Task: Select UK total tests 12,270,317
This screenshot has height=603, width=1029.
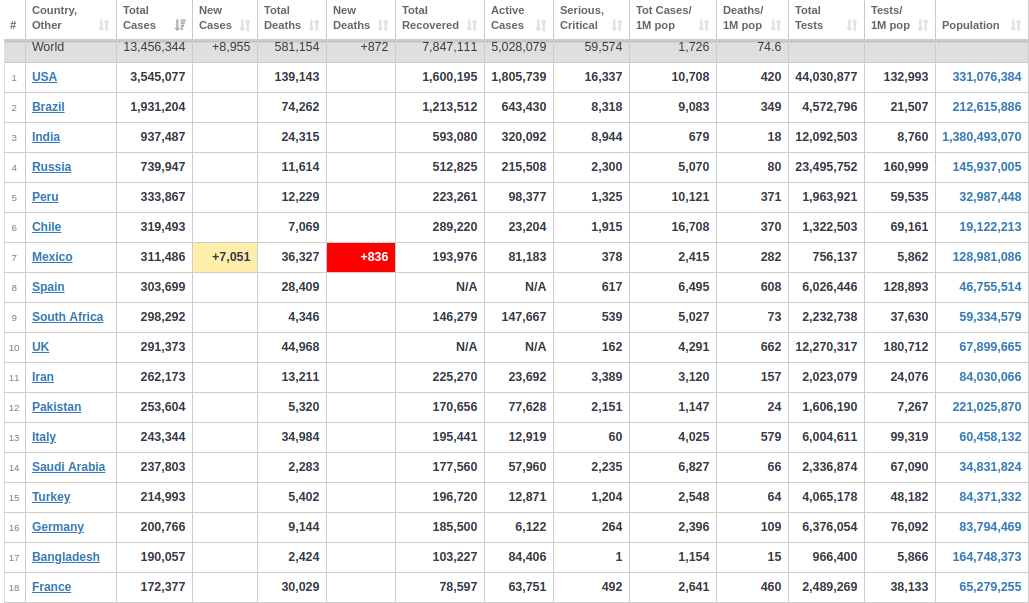Action: coord(826,347)
